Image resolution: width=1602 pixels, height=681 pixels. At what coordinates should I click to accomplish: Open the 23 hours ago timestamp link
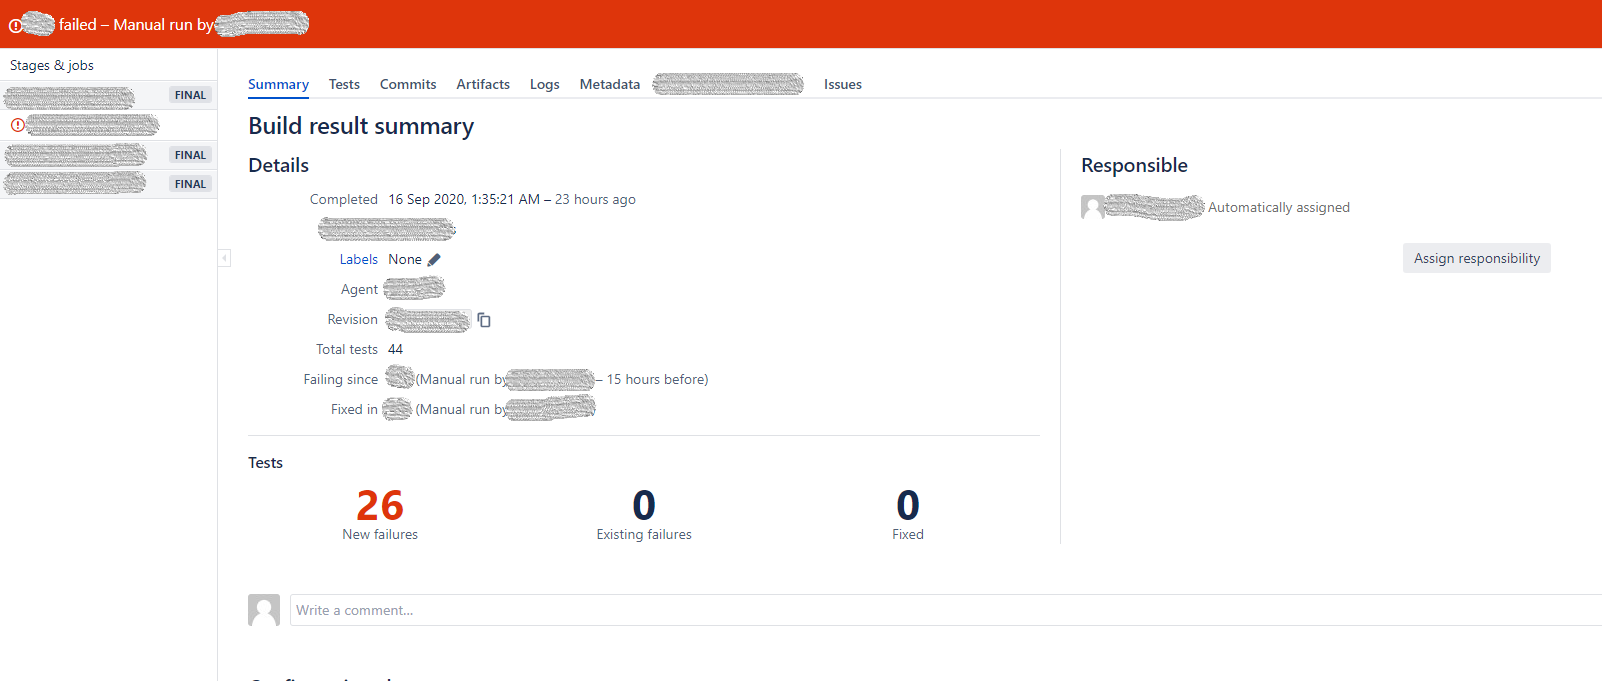pos(595,200)
